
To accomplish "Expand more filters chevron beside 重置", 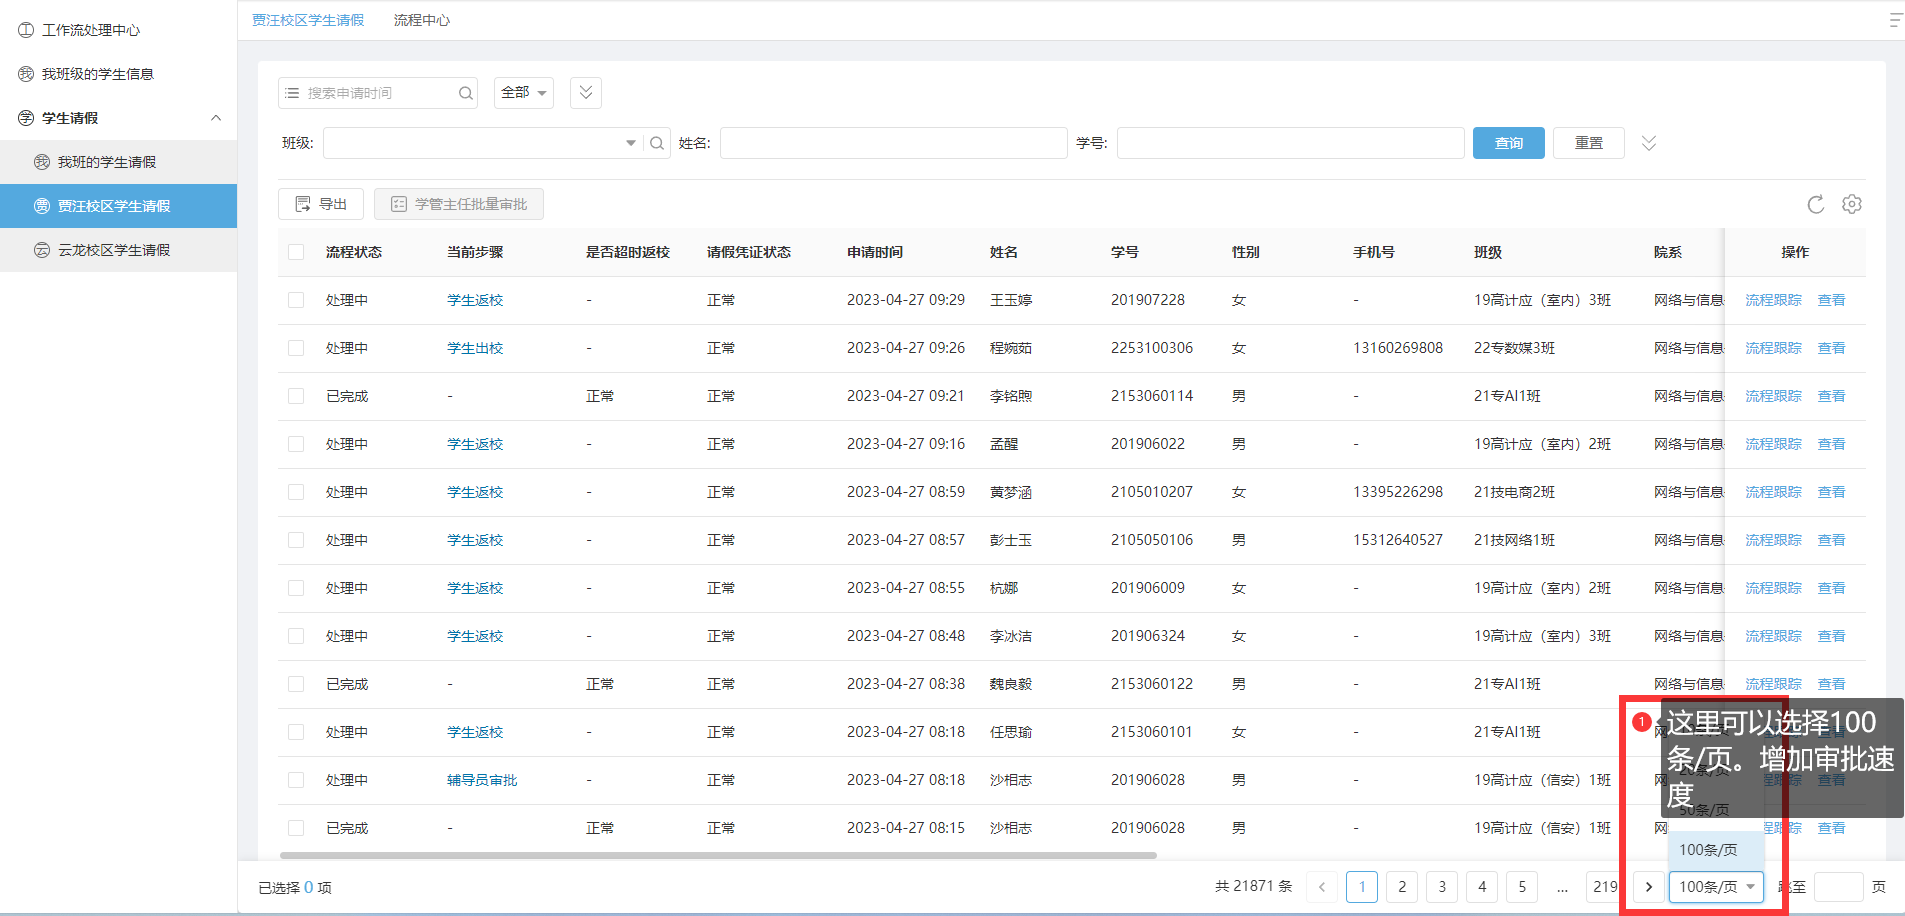I will (1649, 143).
